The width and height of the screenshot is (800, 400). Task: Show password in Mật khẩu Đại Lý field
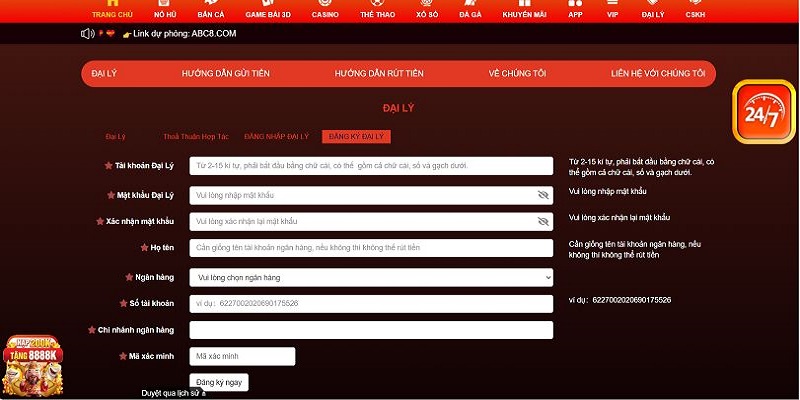(543, 195)
